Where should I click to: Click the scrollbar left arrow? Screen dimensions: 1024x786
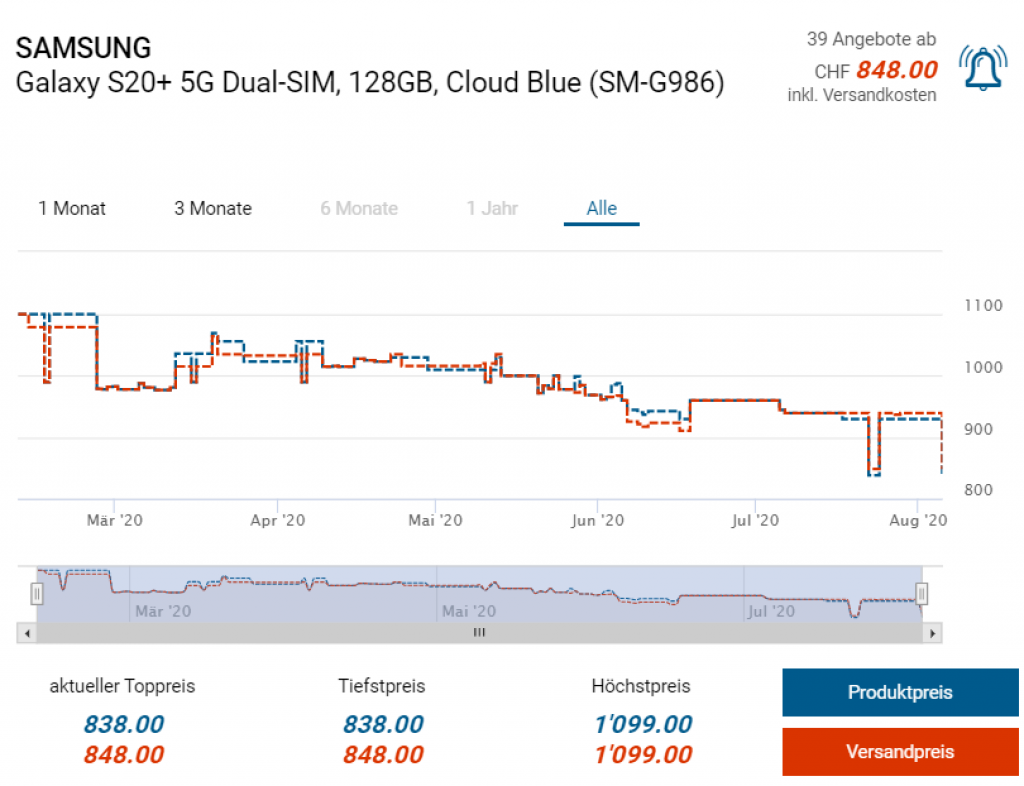tap(28, 633)
